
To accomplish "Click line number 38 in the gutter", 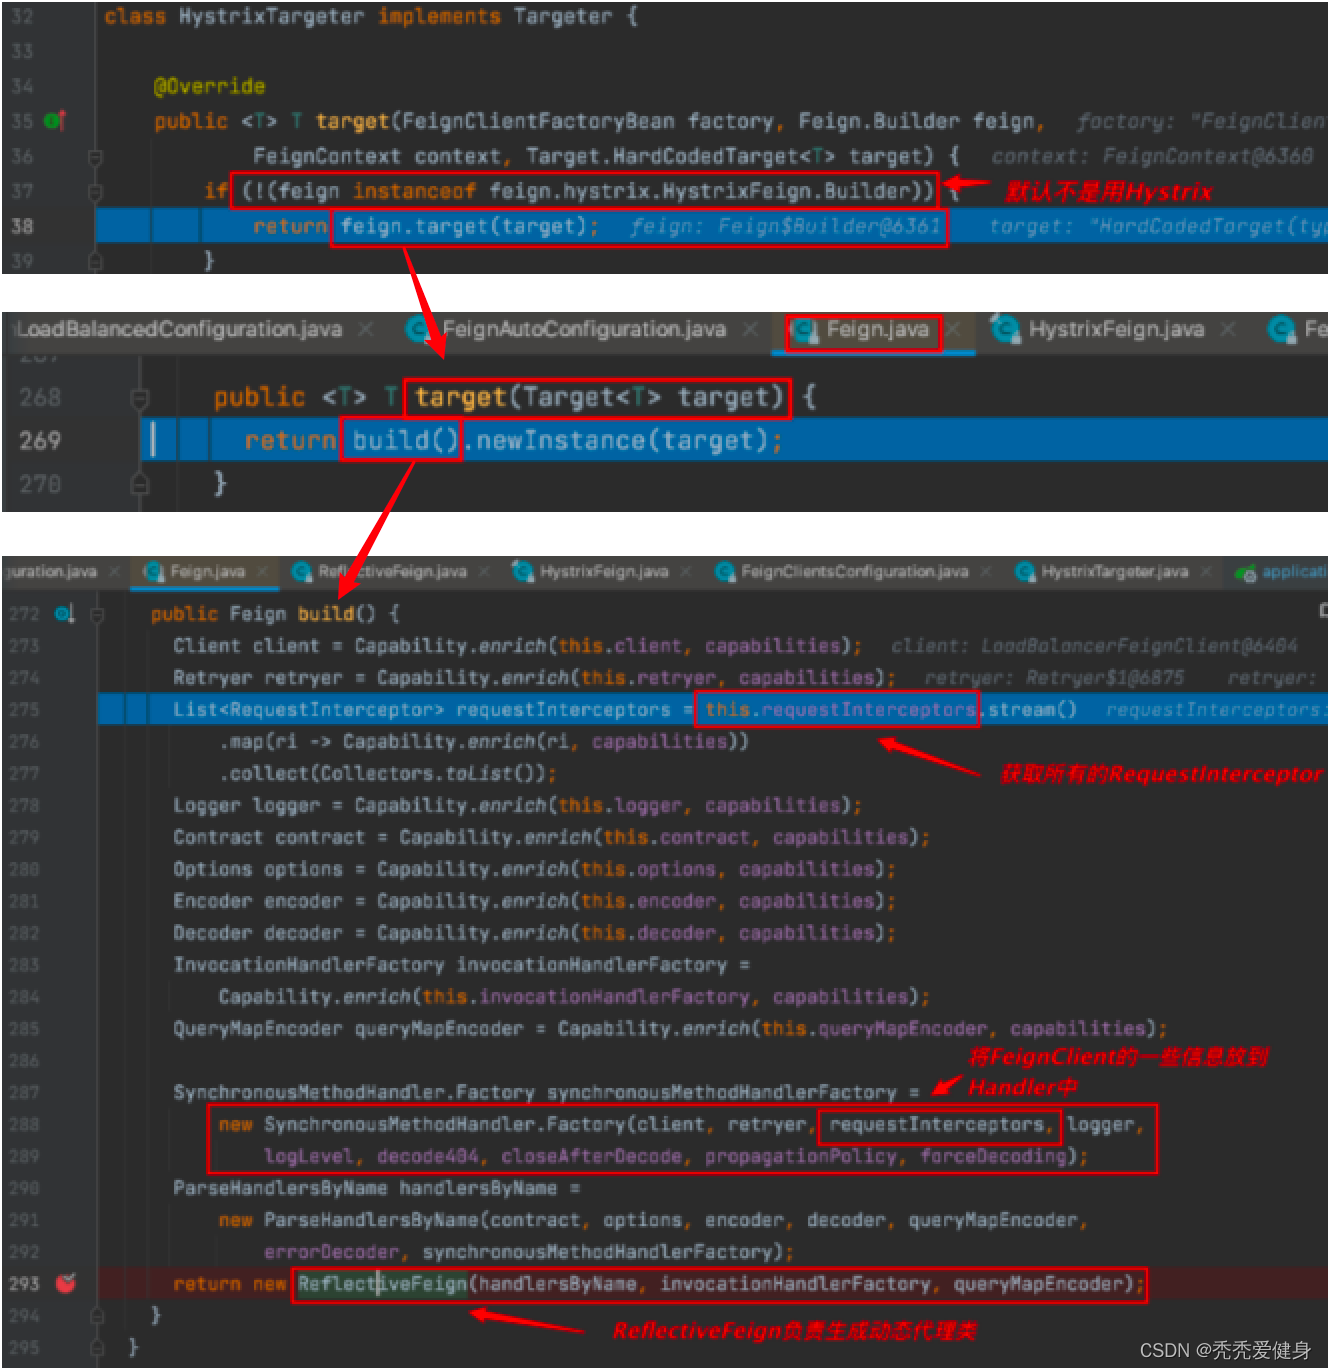I will [22, 226].
